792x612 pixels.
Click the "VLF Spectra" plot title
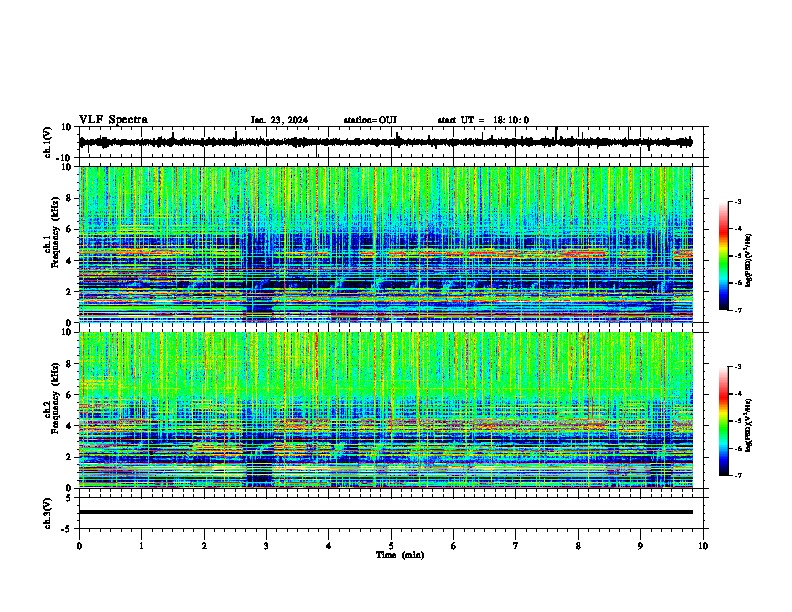pos(113,120)
